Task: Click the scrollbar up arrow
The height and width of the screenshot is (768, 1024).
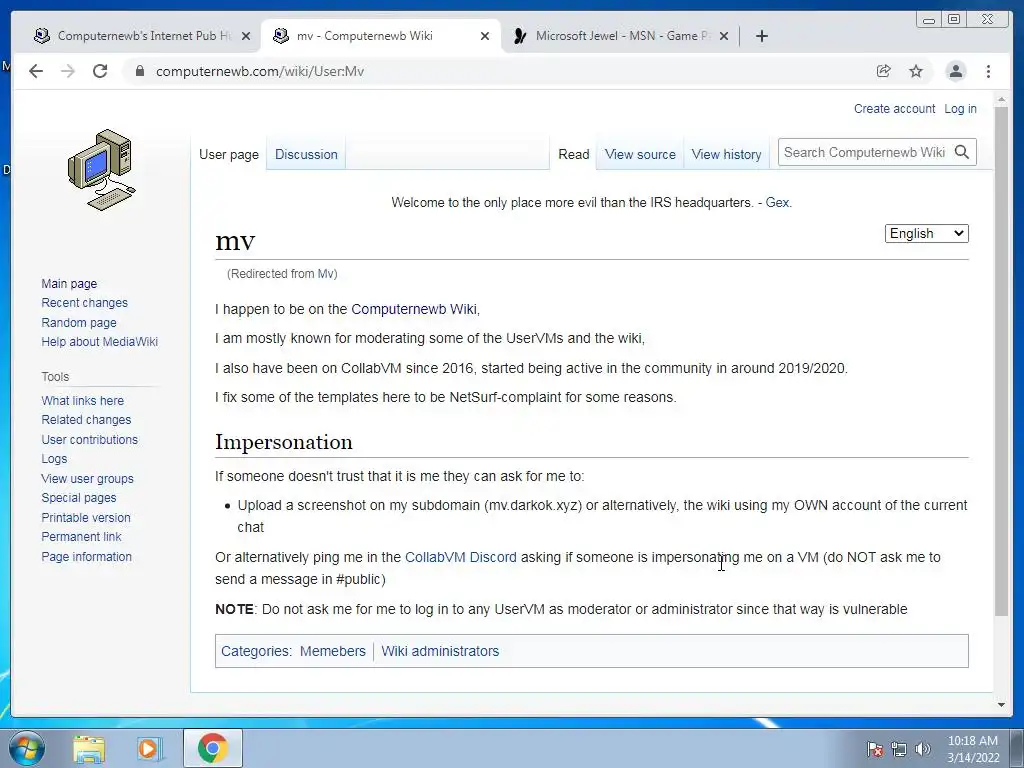Action: click(x=1001, y=99)
